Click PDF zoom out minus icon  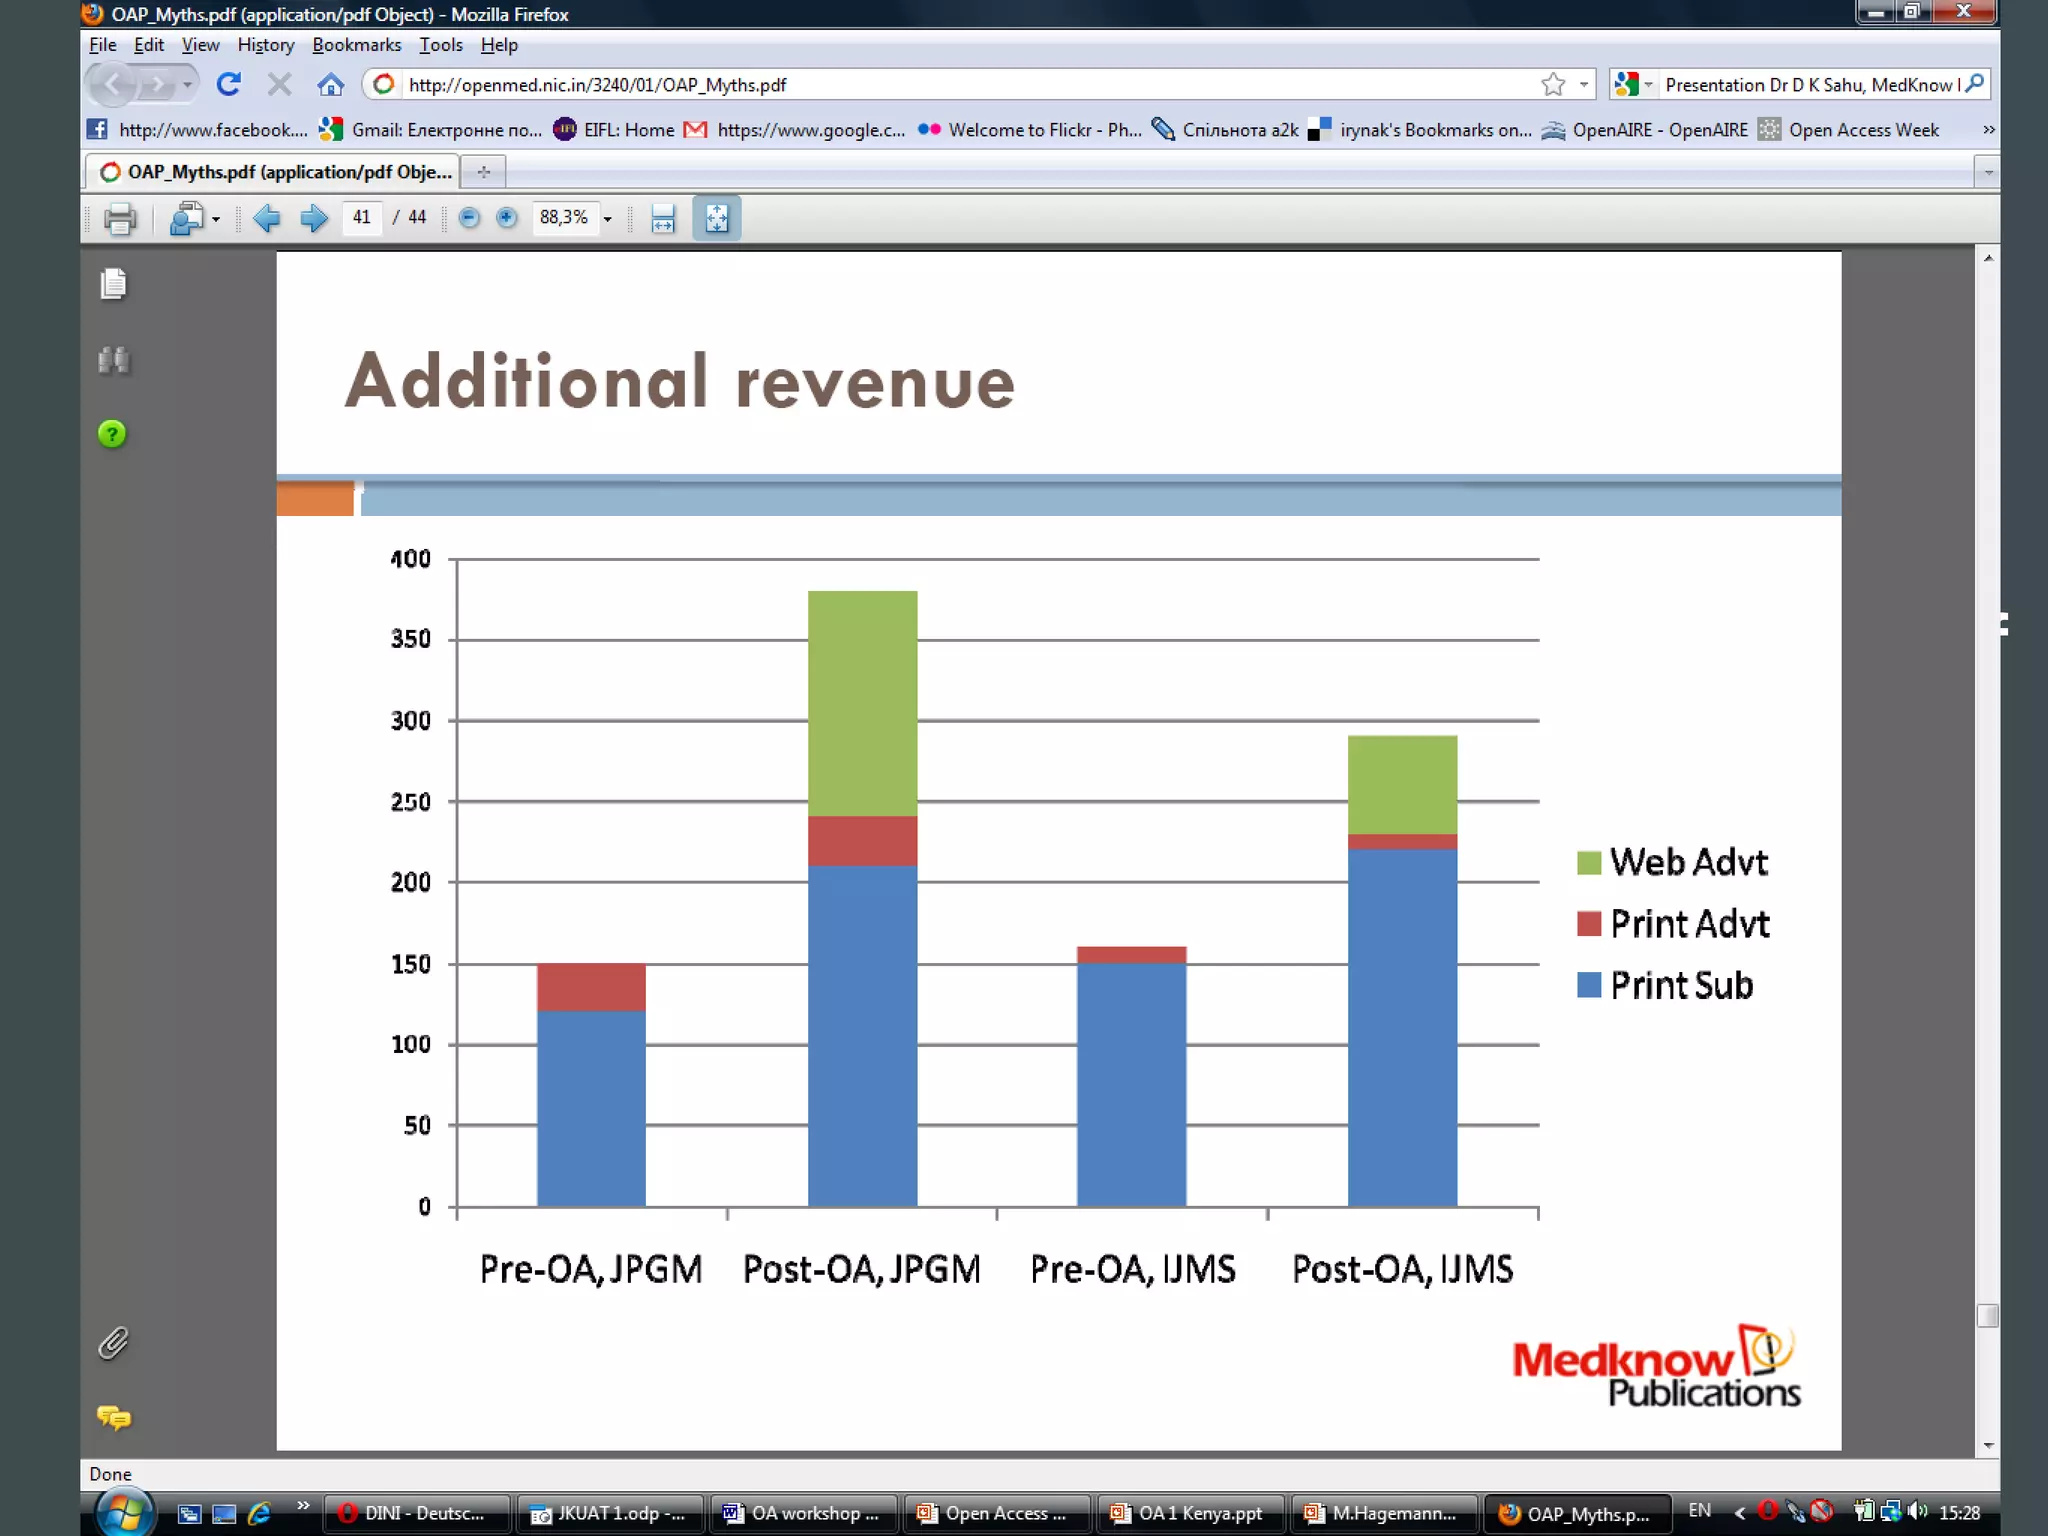coord(469,218)
